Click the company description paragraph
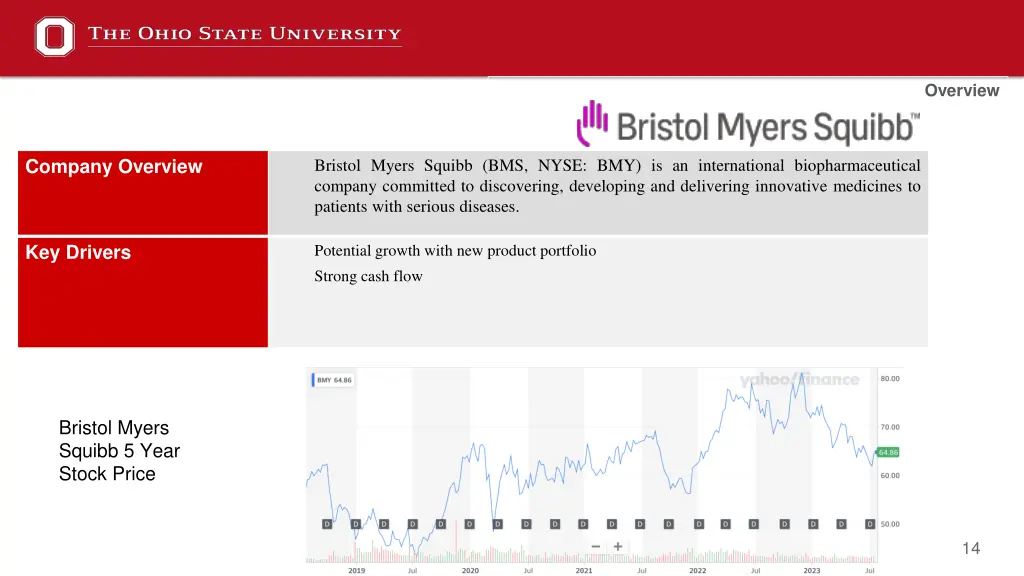Screen dimensions: 1024x576 tap(617, 186)
